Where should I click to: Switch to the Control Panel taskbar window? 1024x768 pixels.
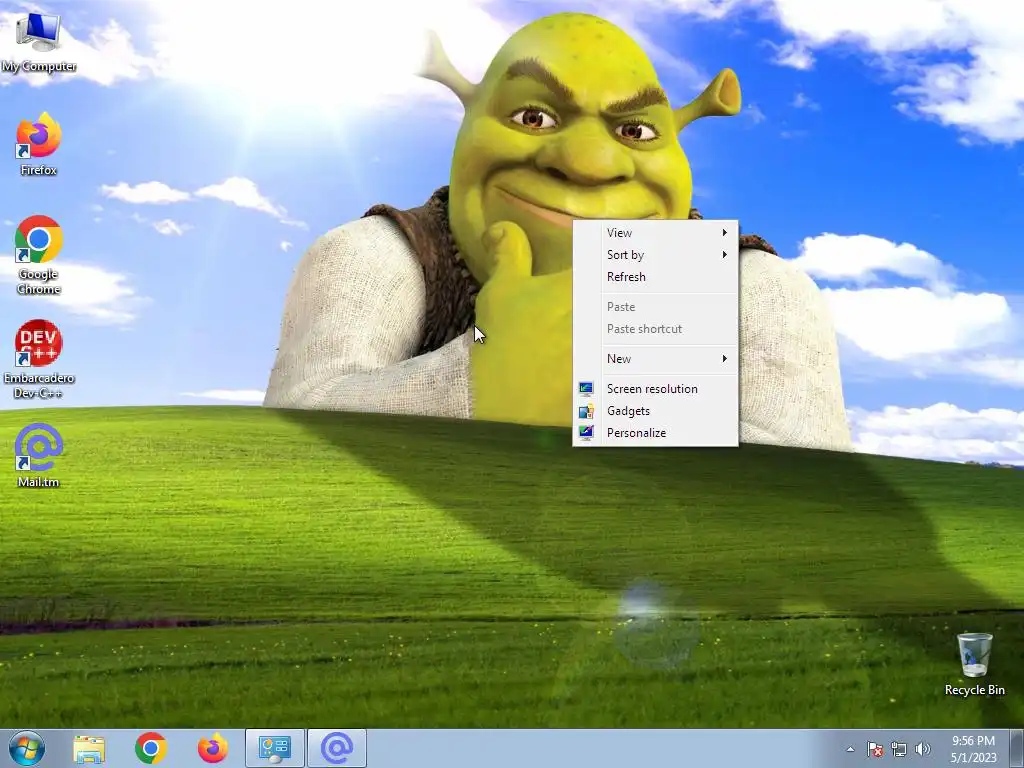pos(274,748)
